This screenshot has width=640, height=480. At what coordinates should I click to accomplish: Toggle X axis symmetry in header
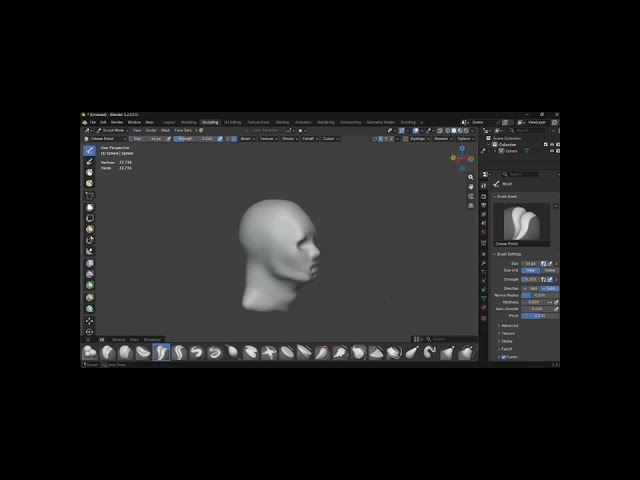point(381,139)
